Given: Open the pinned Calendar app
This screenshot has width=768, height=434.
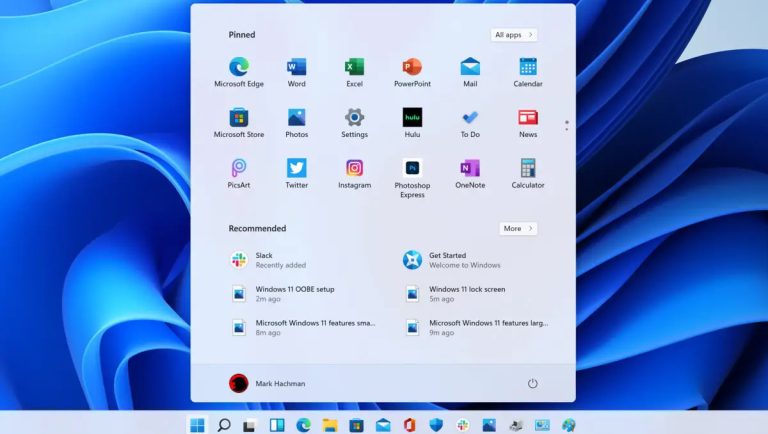Looking at the screenshot, I should coord(528,72).
